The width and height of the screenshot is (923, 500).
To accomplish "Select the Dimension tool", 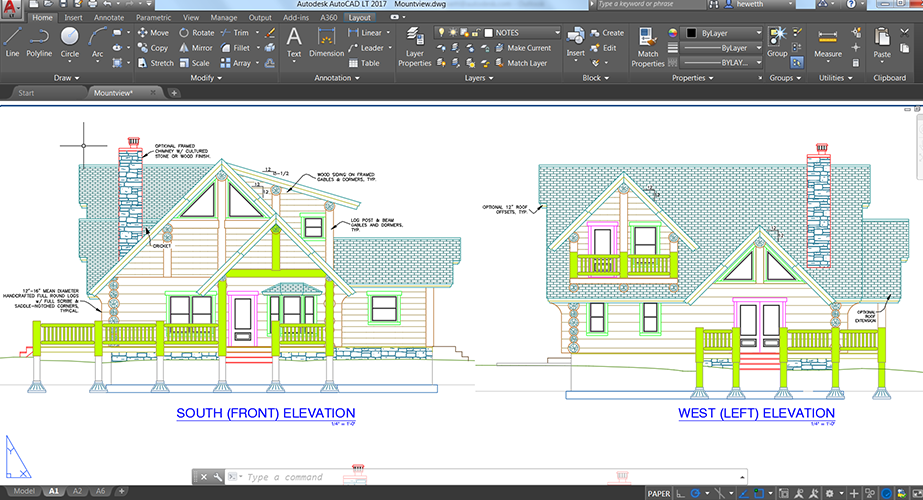I will coord(326,42).
